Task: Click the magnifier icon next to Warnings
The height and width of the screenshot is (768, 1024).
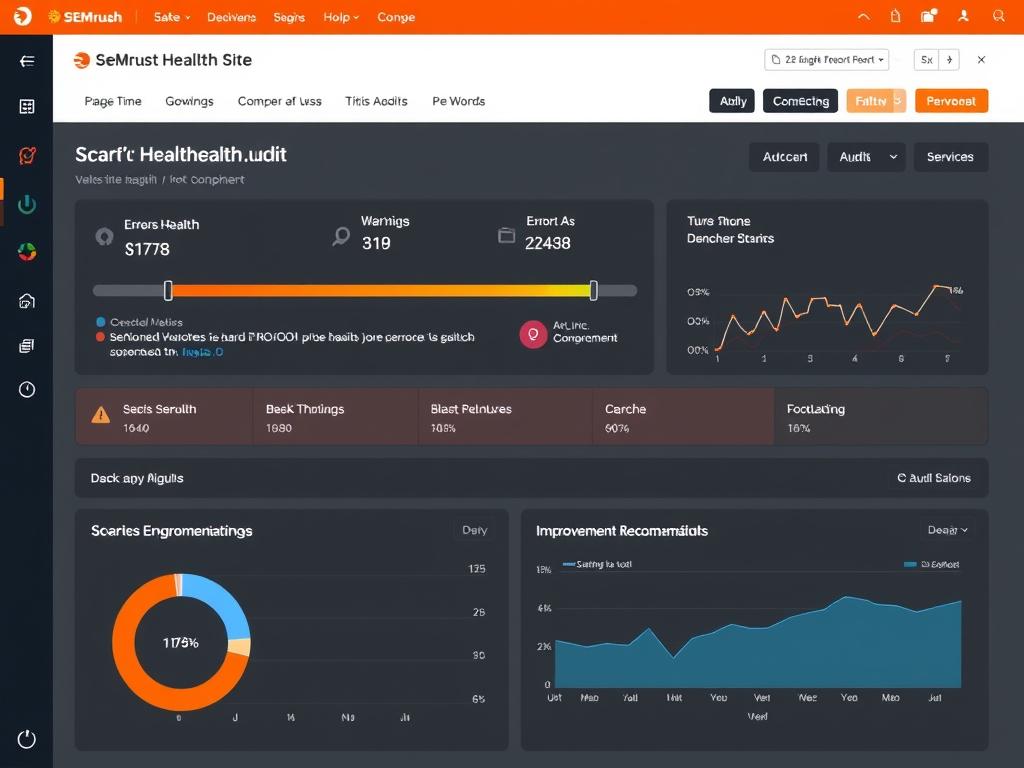Action: [341, 236]
